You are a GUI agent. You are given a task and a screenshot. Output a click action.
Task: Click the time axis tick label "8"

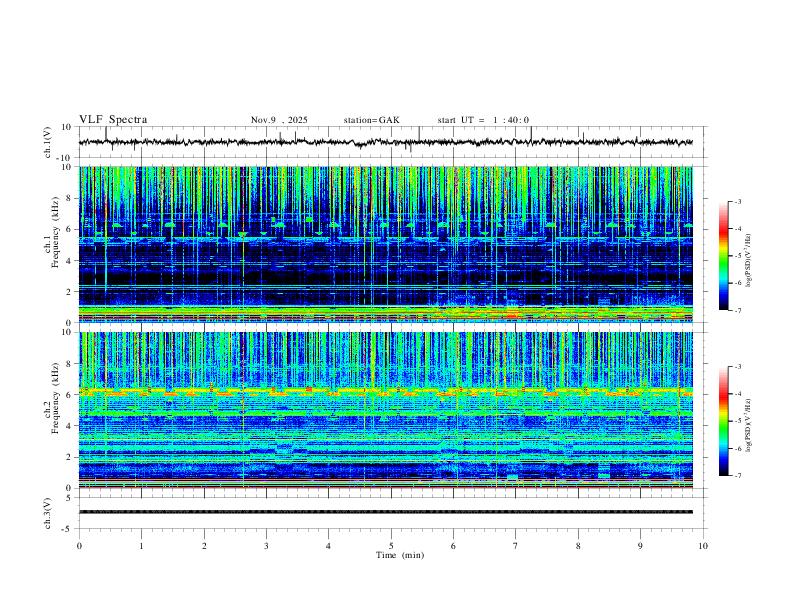pyautogui.click(x=578, y=546)
